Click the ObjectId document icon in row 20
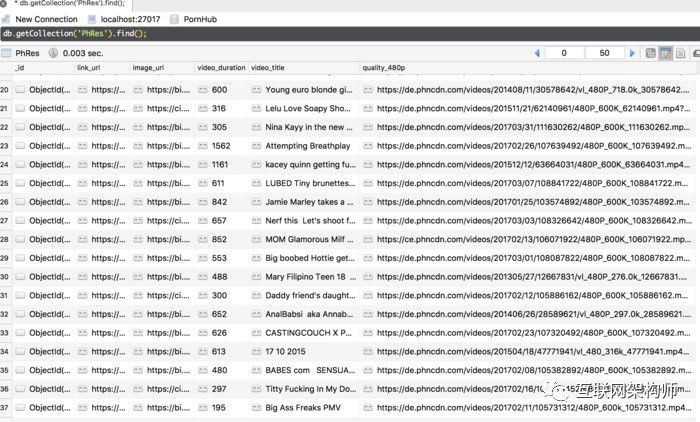This screenshot has height=422, width=700. 20,90
